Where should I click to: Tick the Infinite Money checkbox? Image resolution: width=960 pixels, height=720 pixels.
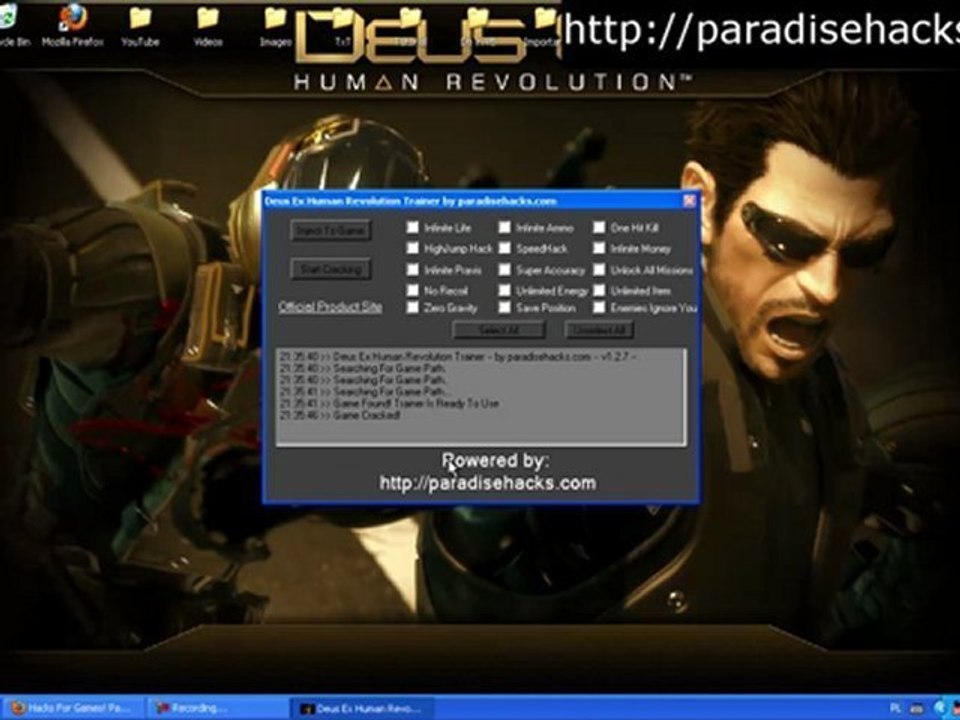click(x=599, y=249)
